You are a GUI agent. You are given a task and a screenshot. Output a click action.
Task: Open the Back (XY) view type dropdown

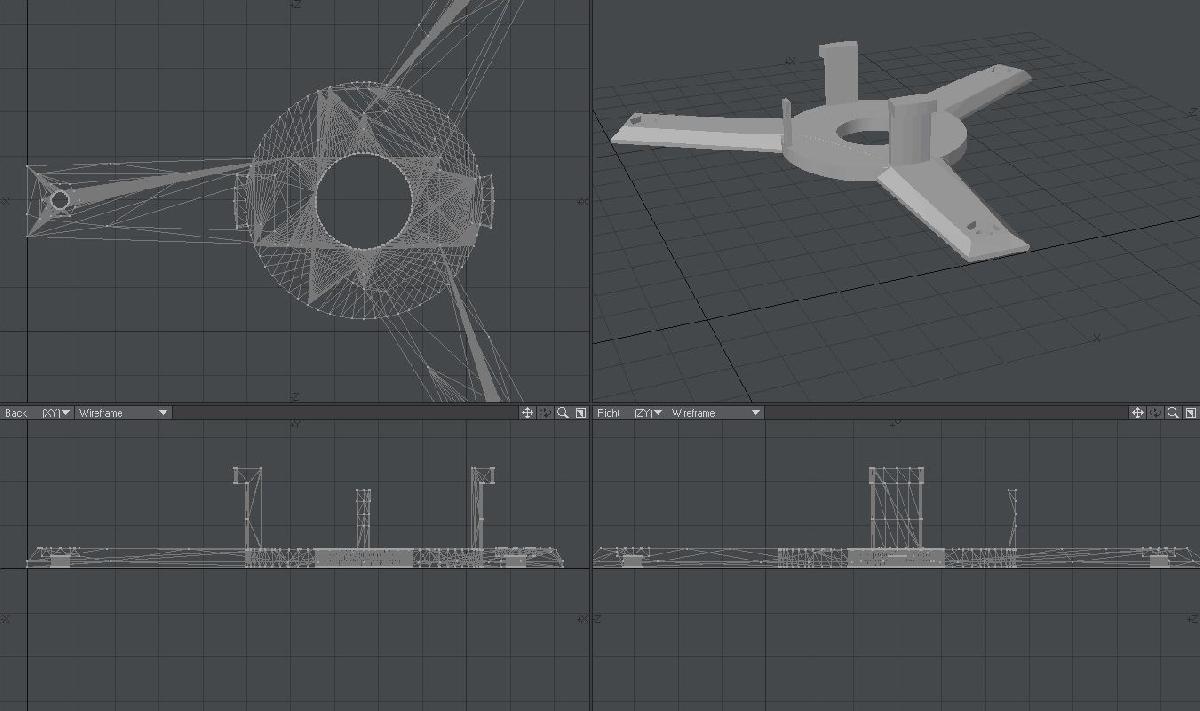tap(38, 413)
